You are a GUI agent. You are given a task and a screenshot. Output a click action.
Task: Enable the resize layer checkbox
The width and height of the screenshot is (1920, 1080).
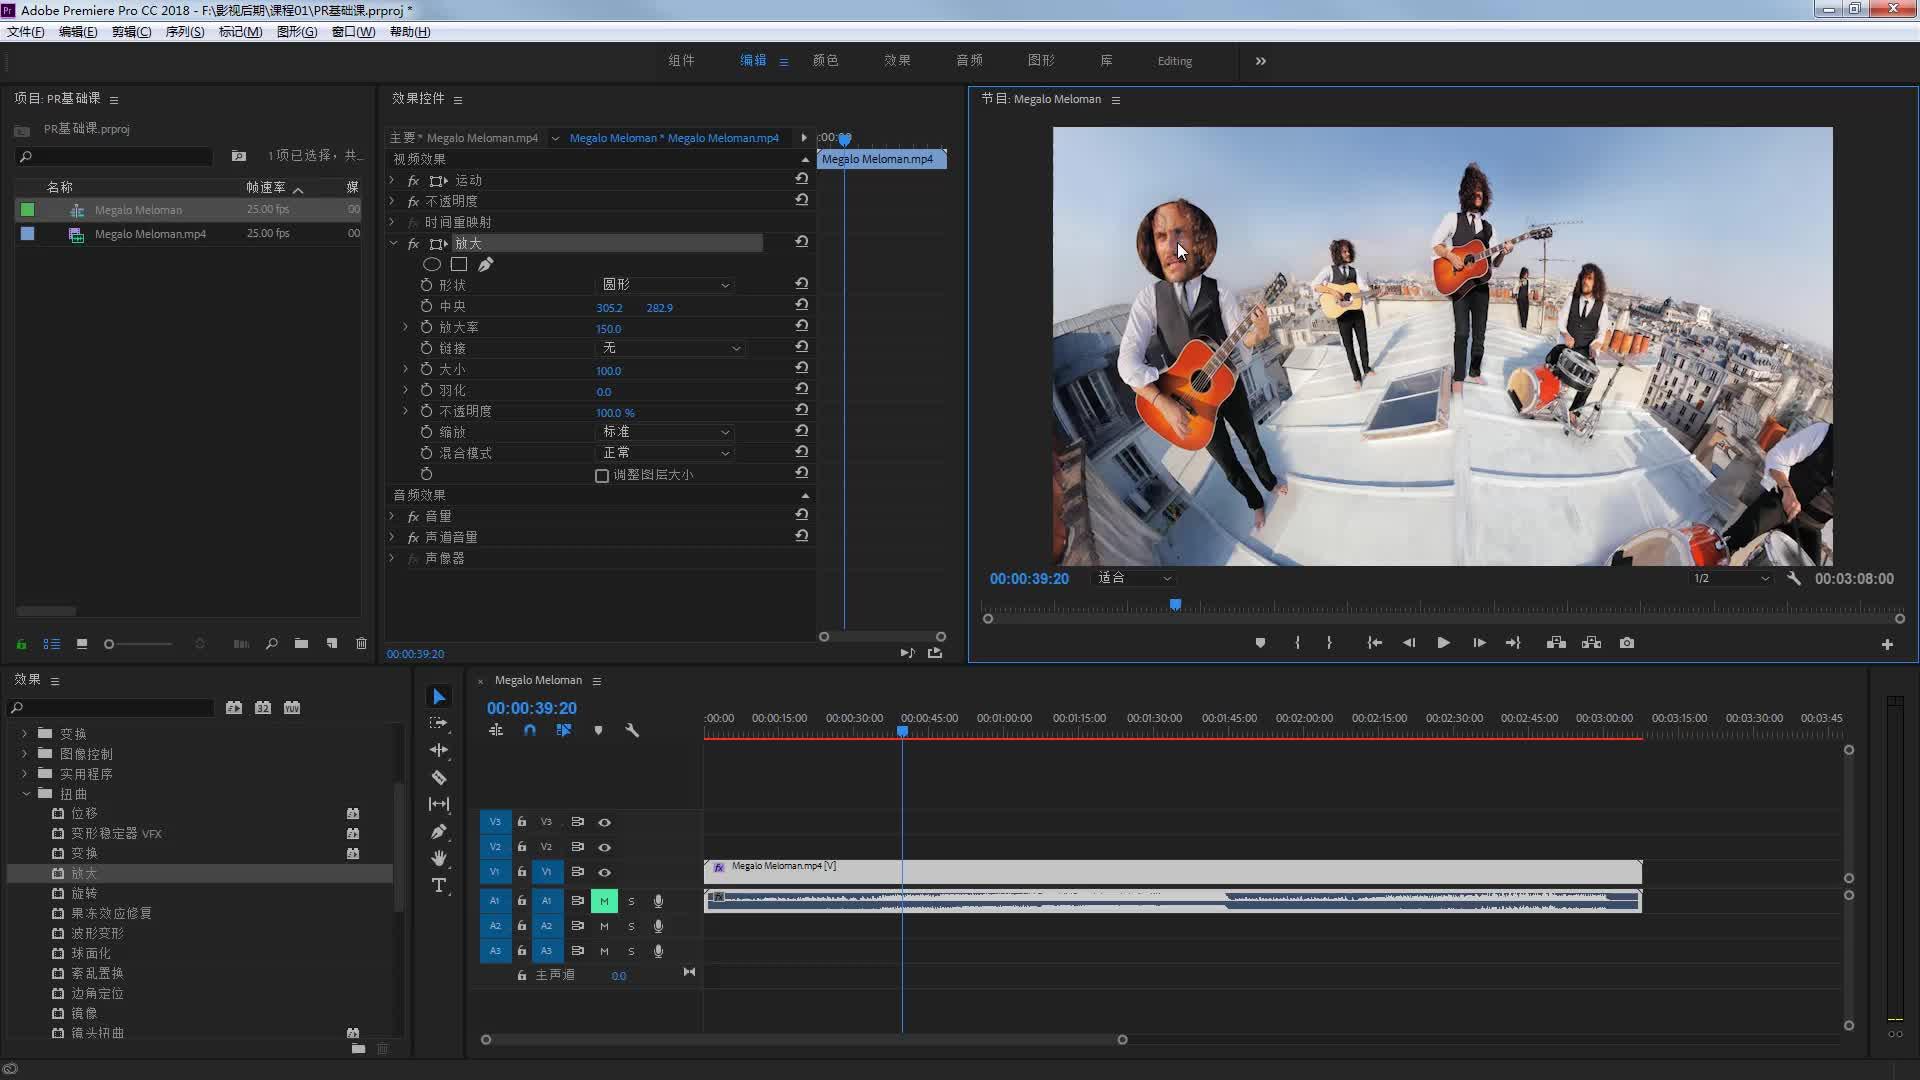tap(602, 476)
